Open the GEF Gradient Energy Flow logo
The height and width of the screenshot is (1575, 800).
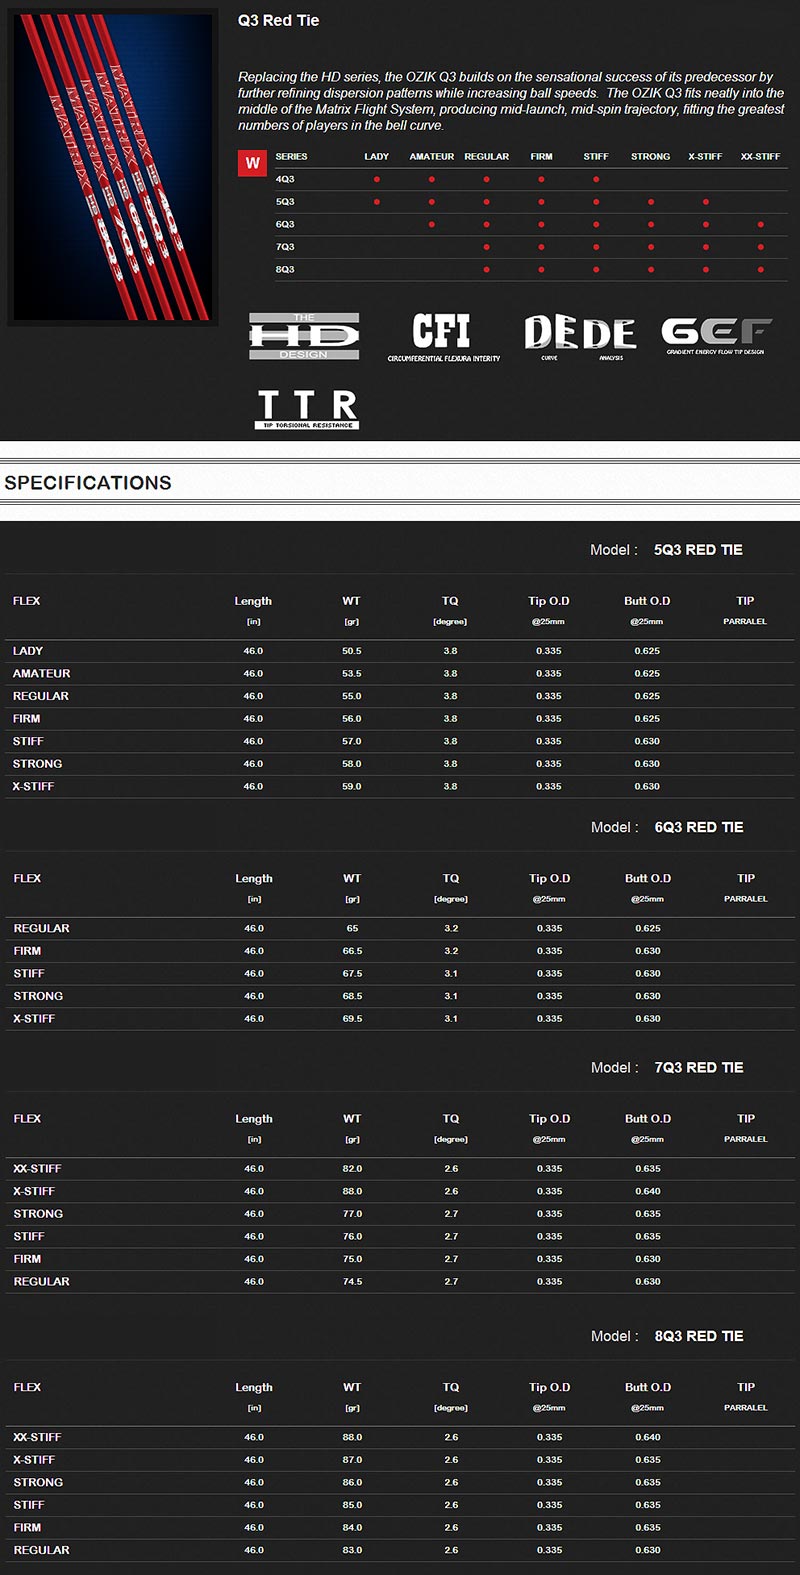(716, 336)
